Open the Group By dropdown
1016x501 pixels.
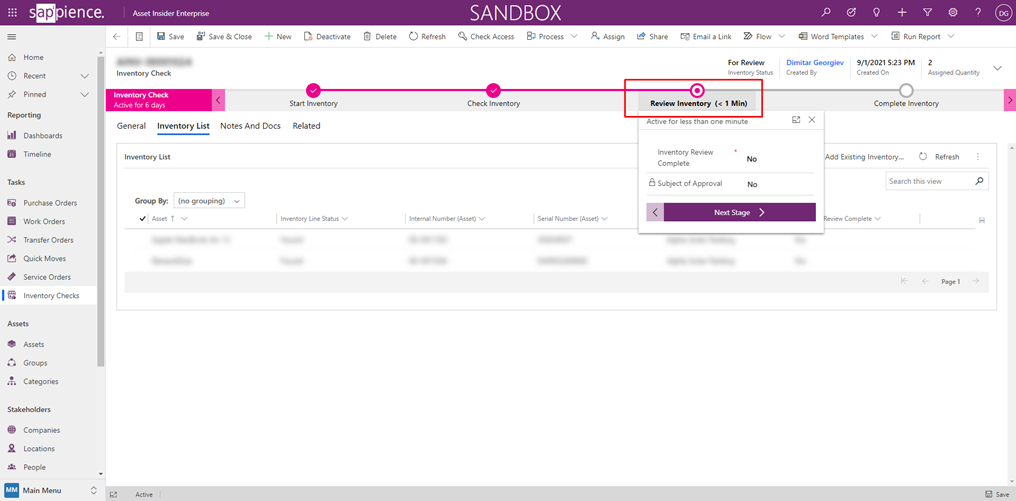tap(209, 201)
